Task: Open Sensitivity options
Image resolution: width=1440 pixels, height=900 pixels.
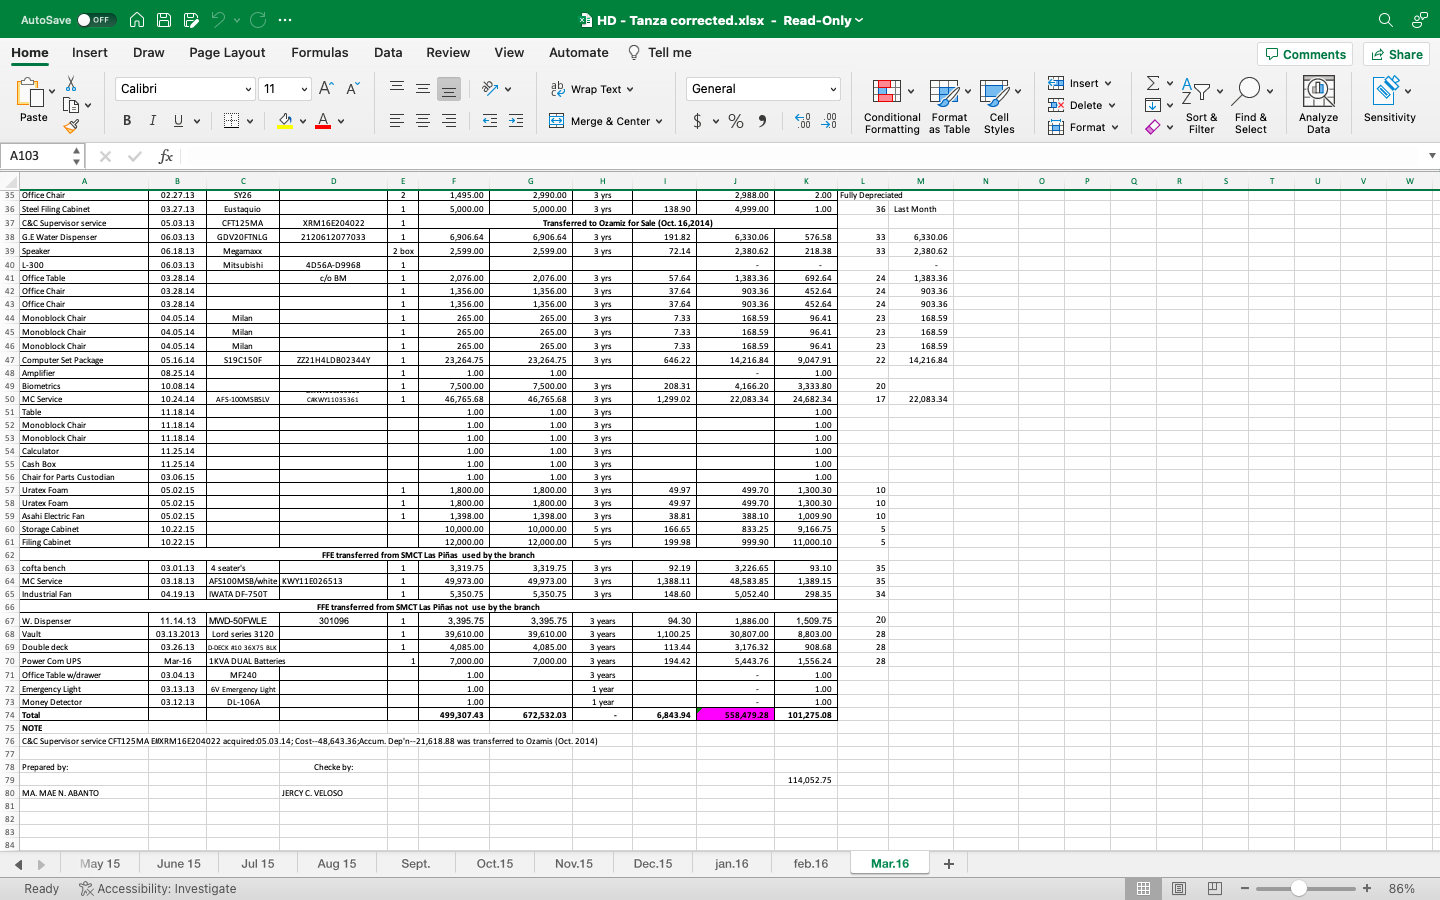Action: (1389, 100)
